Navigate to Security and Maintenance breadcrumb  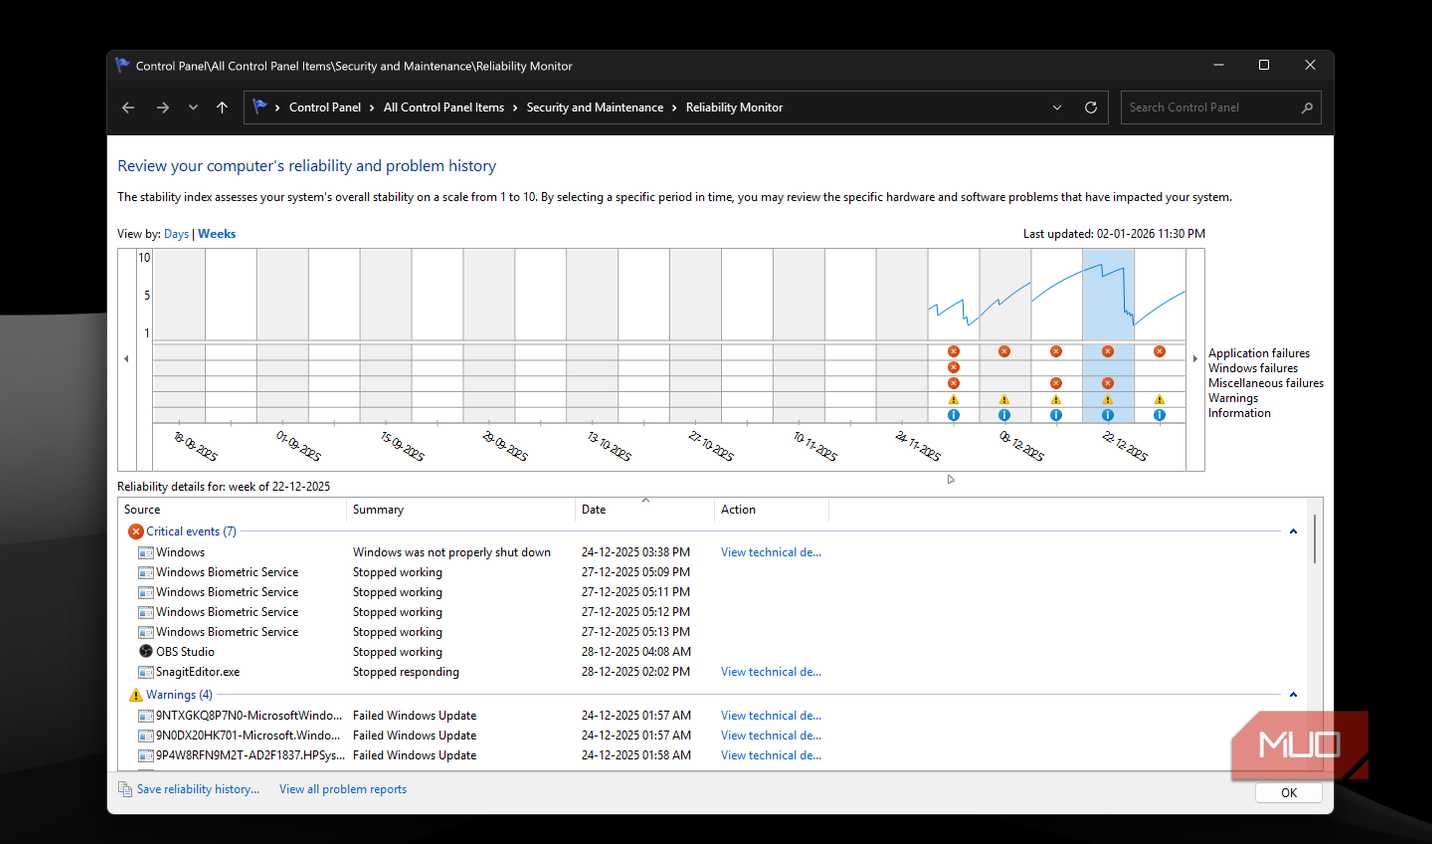tap(595, 107)
